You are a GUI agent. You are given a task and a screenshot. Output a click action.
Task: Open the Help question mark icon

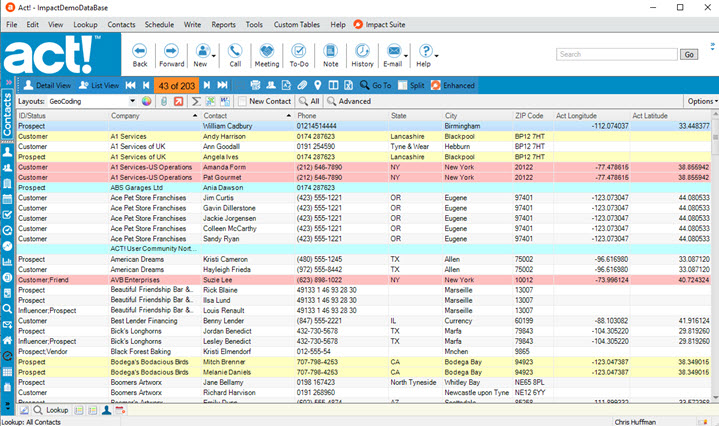point(425,50)
